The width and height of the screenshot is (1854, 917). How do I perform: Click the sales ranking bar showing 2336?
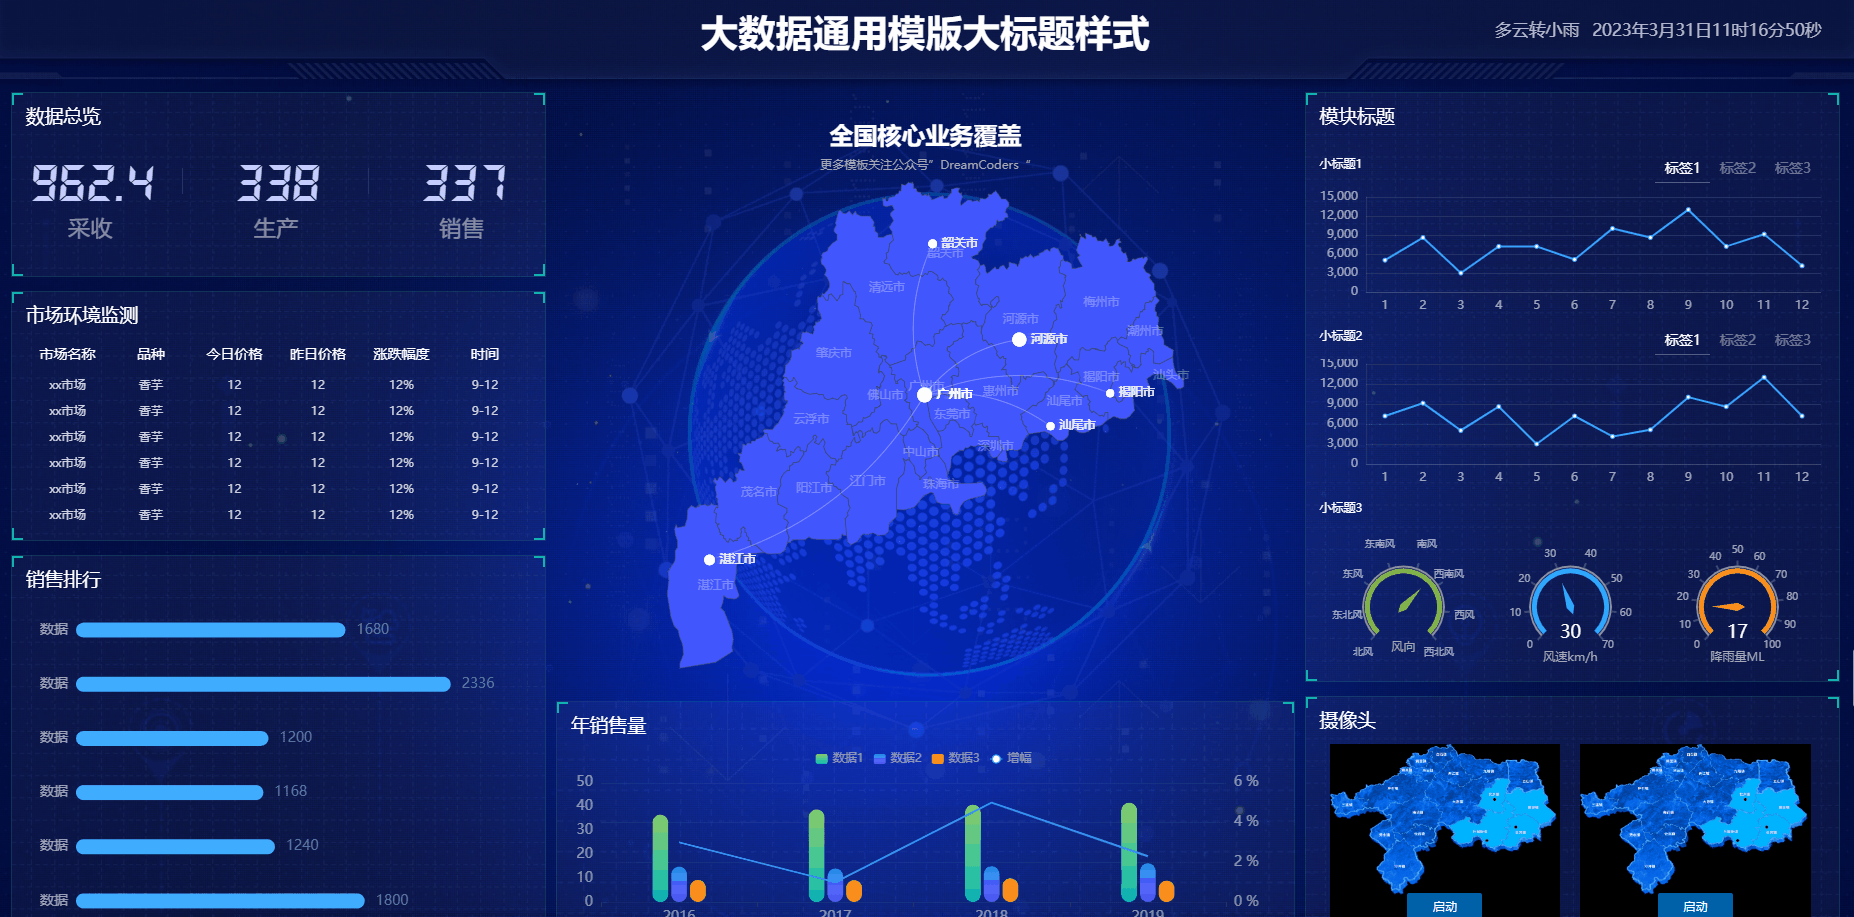(263, 684)
